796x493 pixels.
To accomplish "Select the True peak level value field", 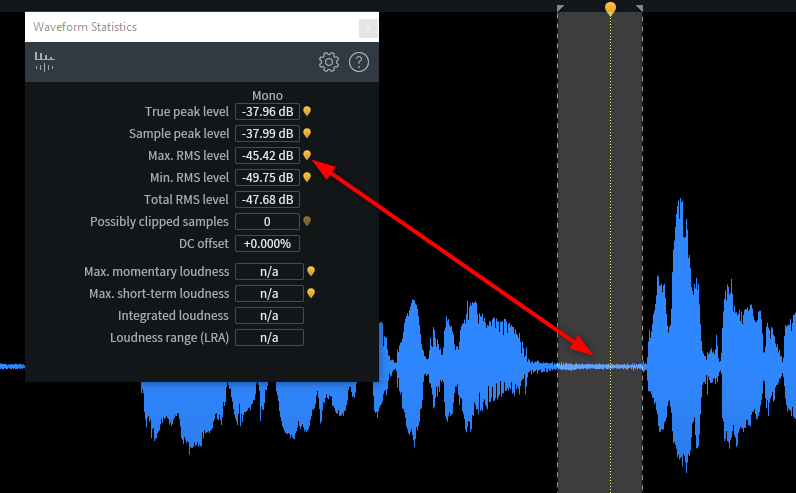I will 267,111.
